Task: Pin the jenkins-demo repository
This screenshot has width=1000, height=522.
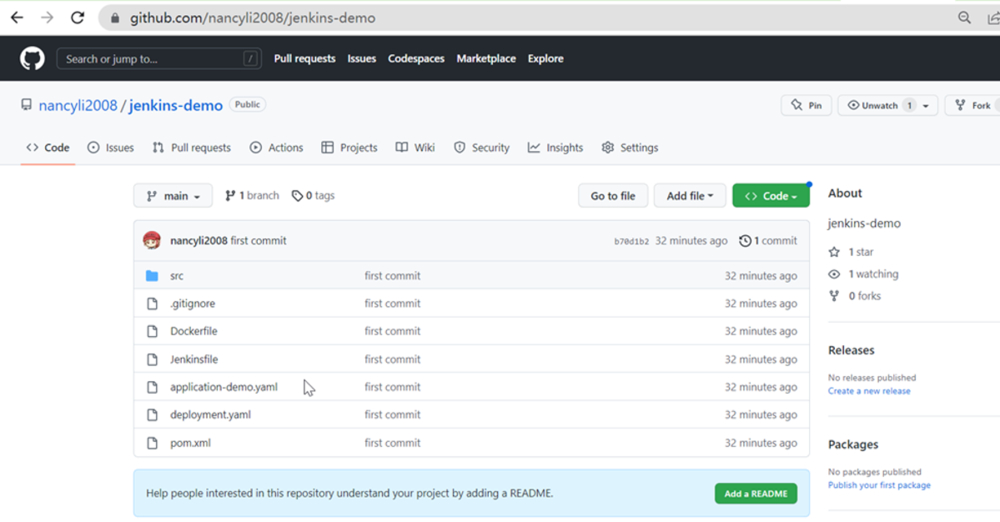Action: coord(806,105)
